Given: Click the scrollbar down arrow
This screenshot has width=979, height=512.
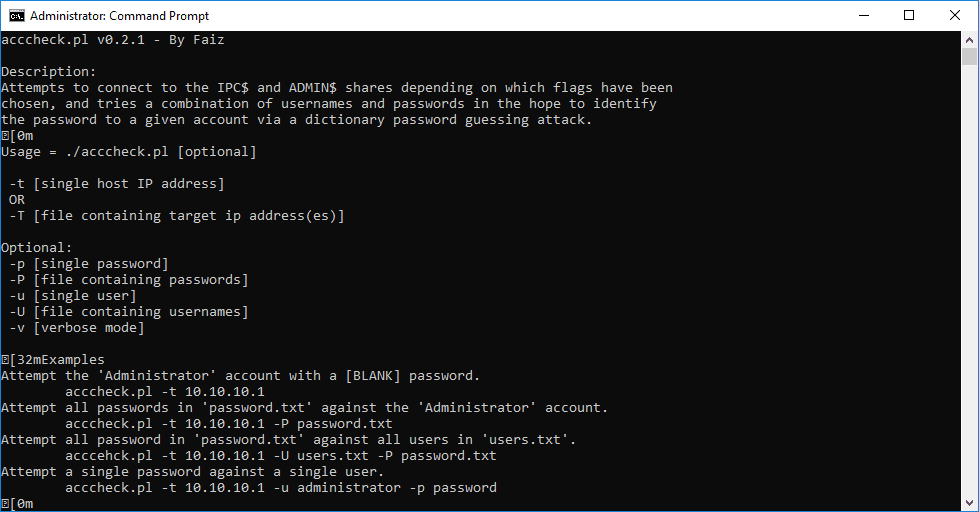Looking at the screenshot, I should coord(970,504).
